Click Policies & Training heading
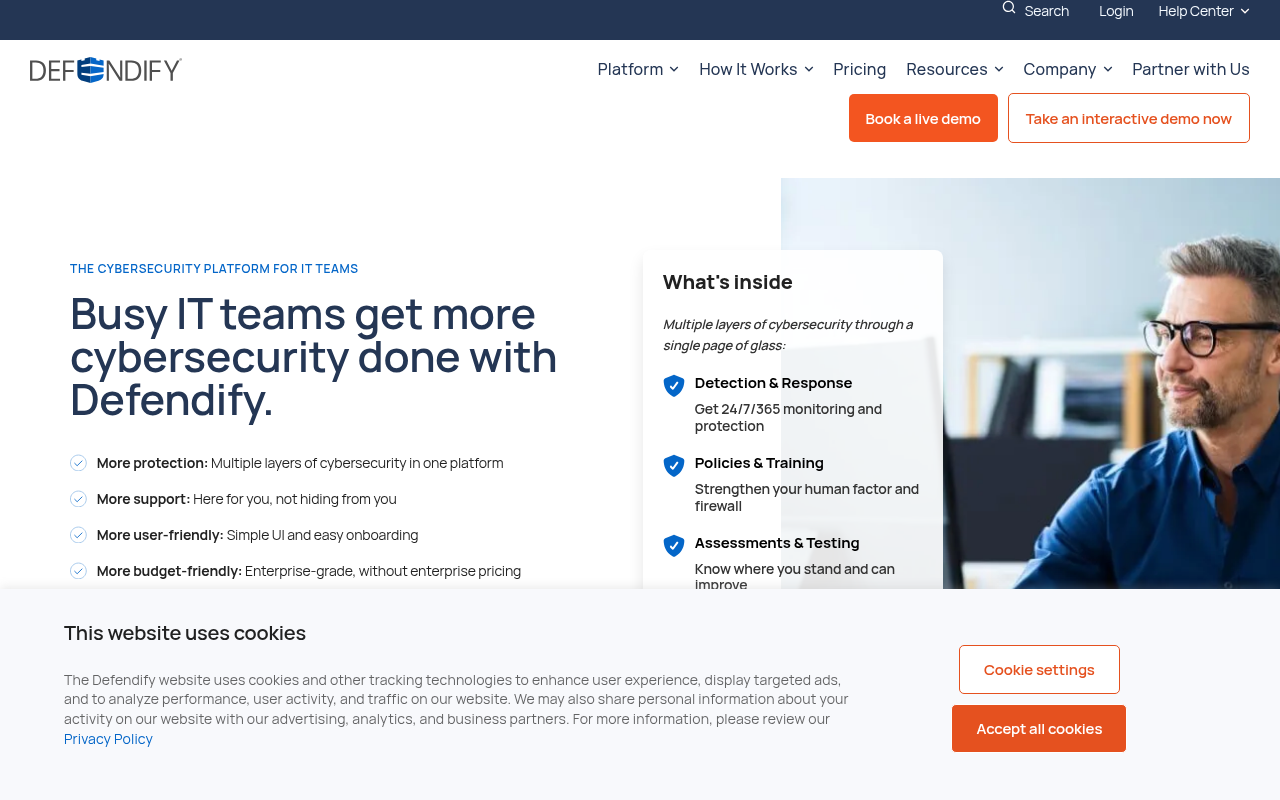Image resolution: width=1280 pixels, height=800 pixels. tap(759, 463)
